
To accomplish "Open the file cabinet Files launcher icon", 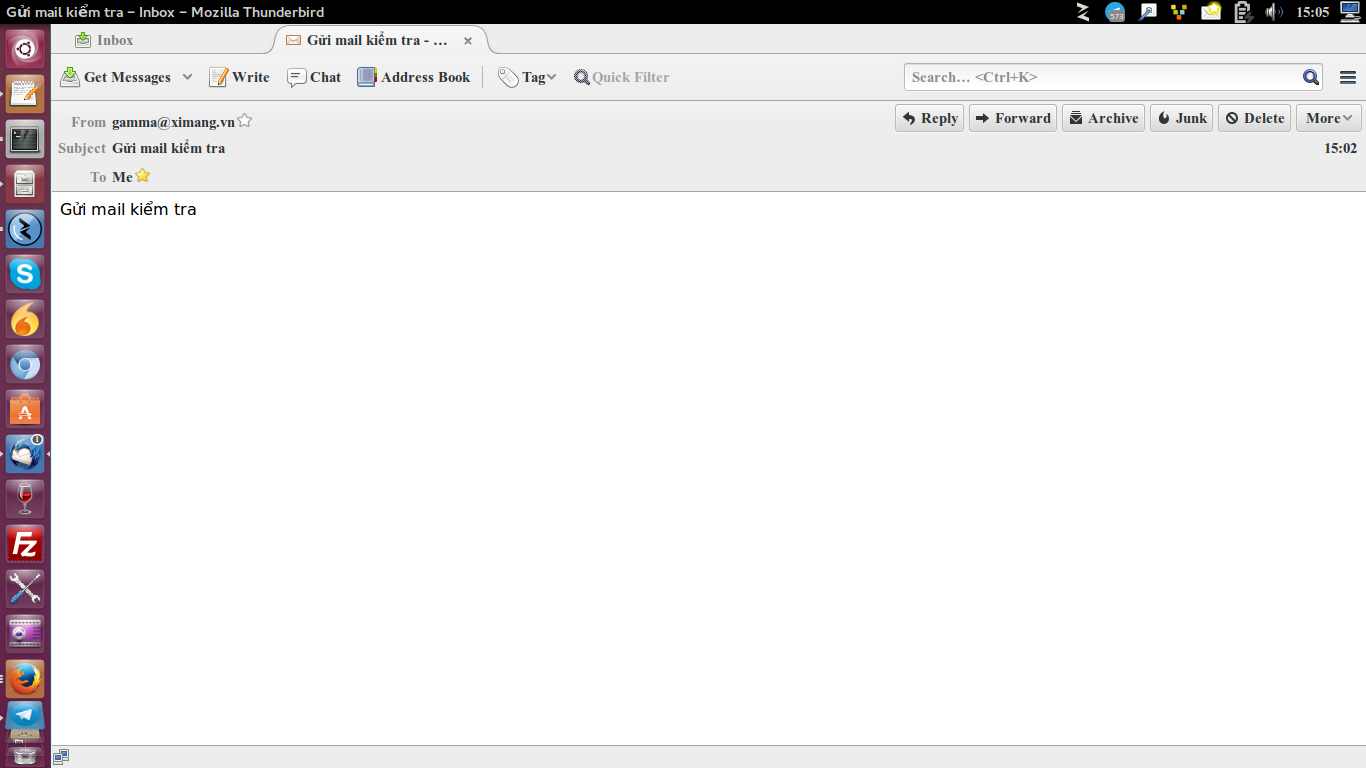I will [x=25, y=183].
